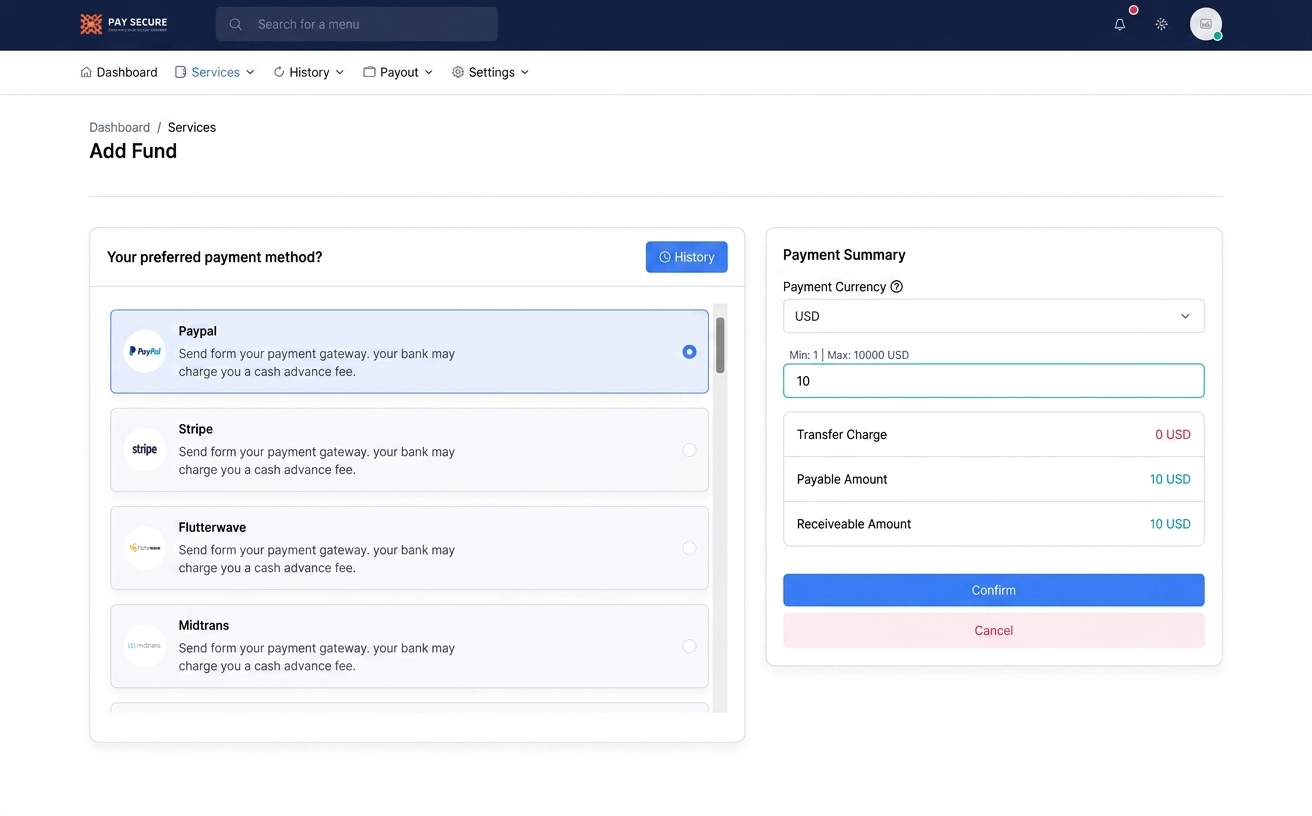Select the Paypal radio button
Image resolution: width=1312 pixels, height=816 pixels.
(x=689, y=351)
